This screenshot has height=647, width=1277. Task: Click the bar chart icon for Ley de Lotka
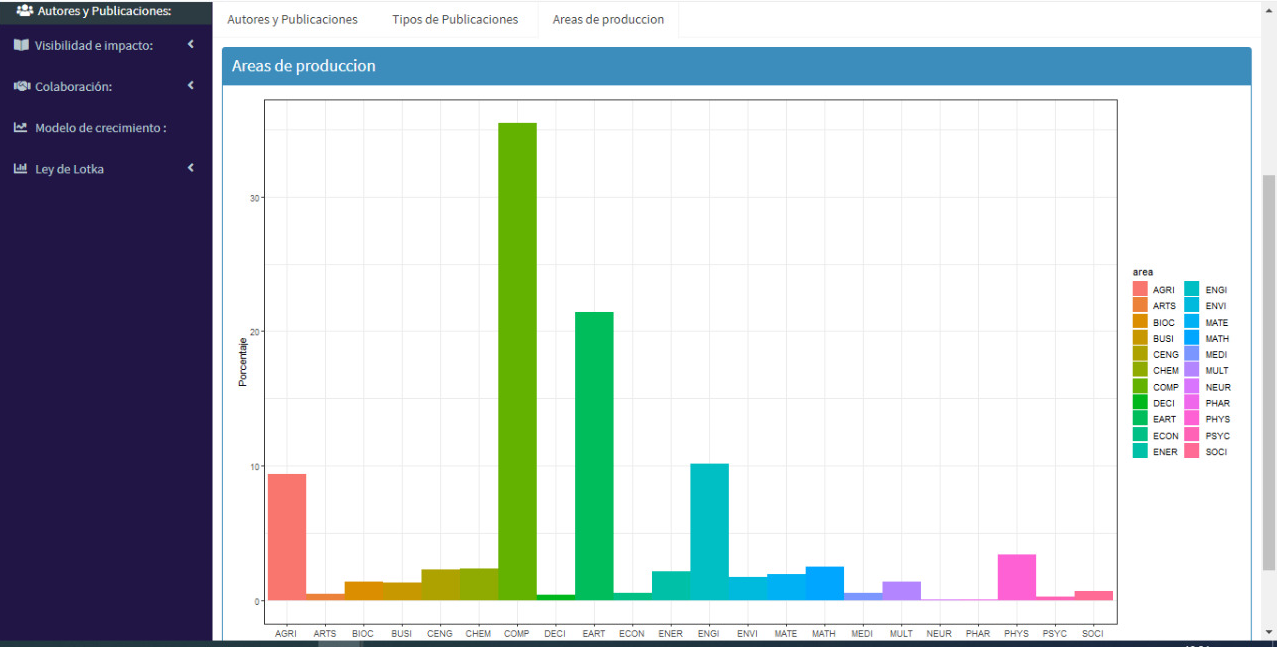coord(21,169)
